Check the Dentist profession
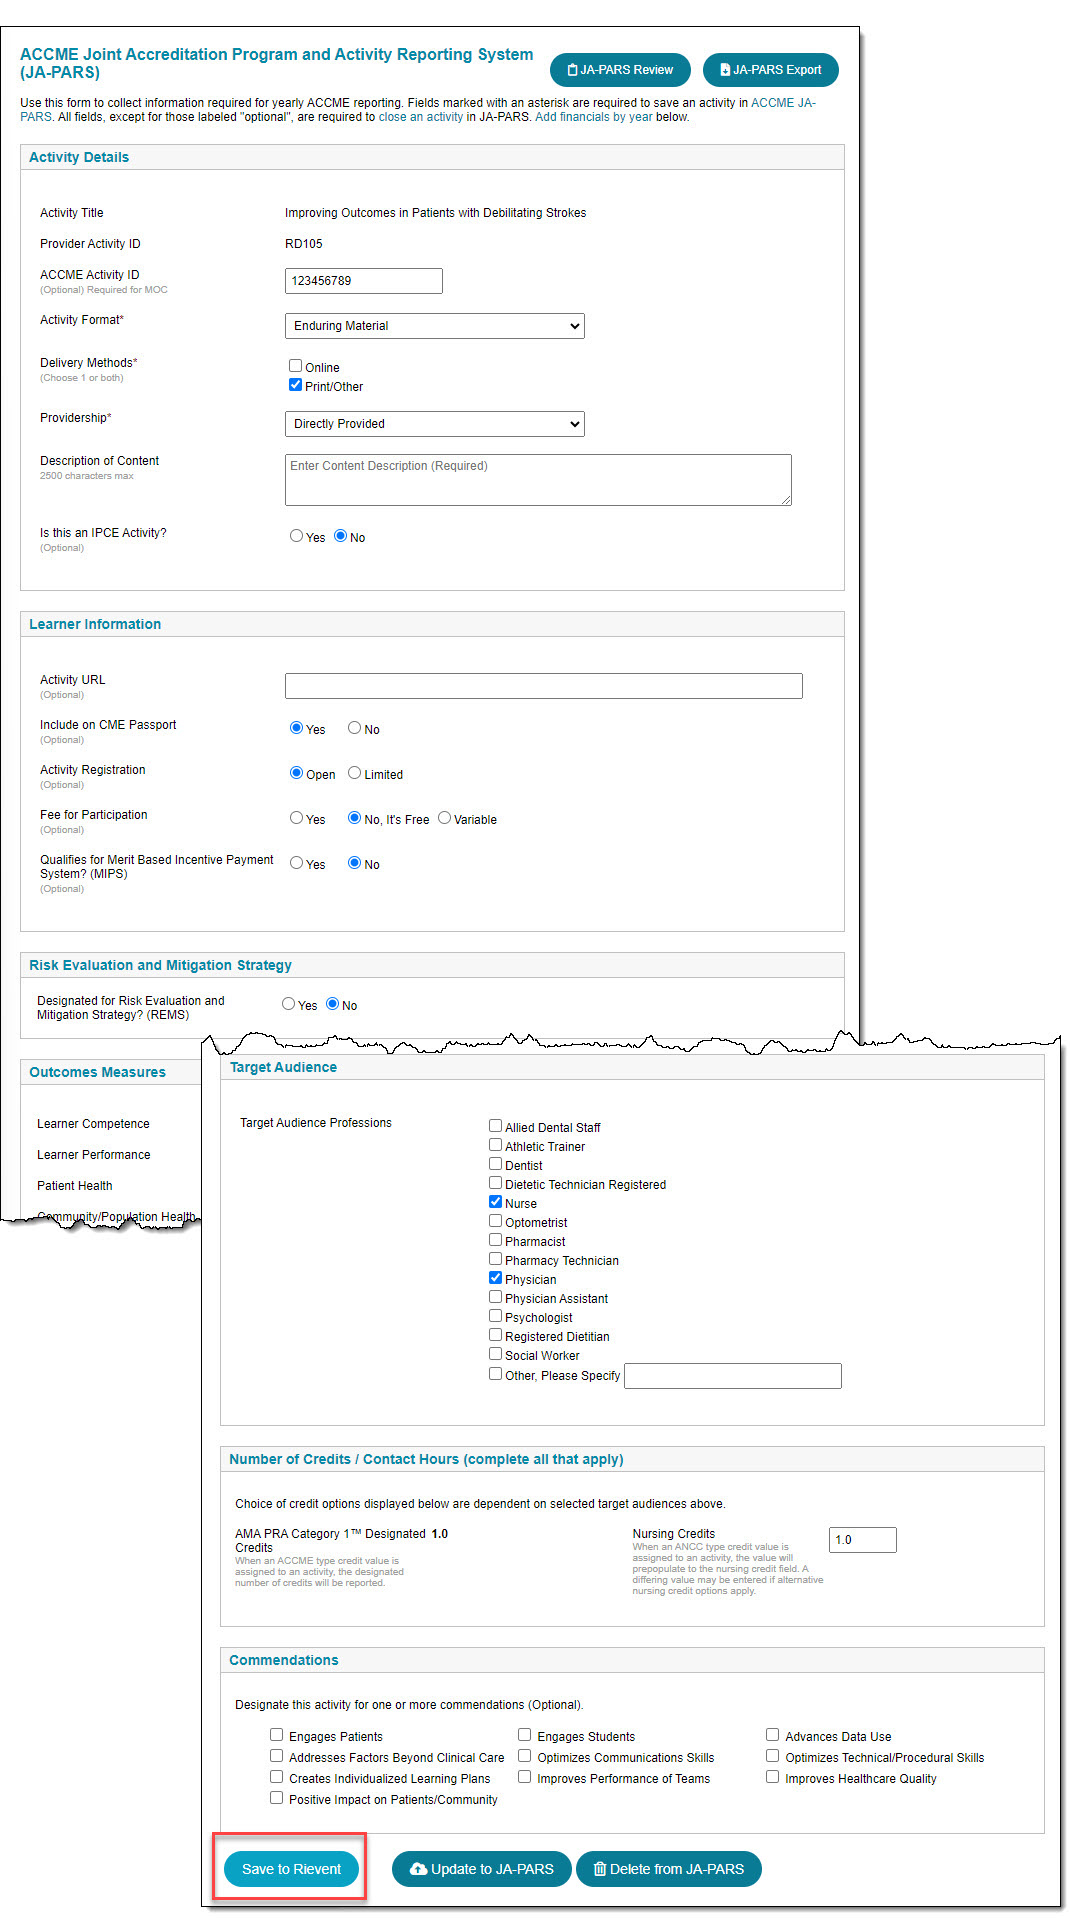Viewport: 1070px width, 1918px height. (495, 1164)
